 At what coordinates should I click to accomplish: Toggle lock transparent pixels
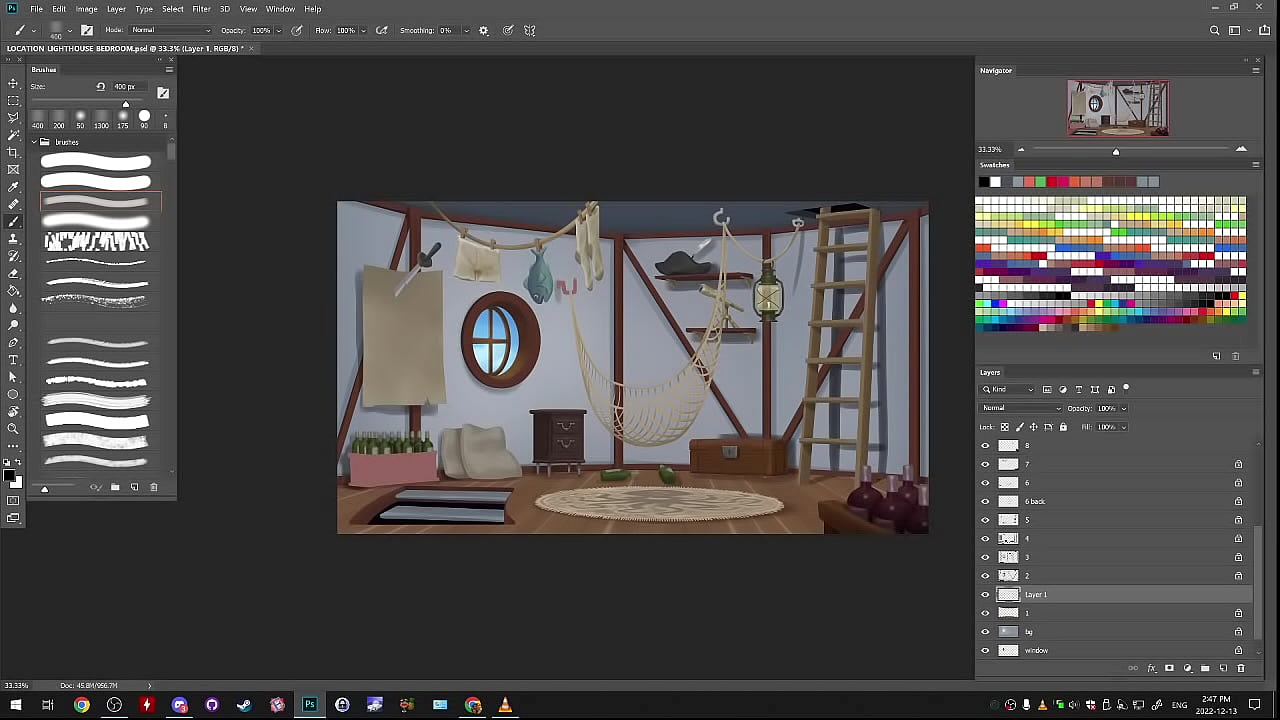[x=1005, y=427]
